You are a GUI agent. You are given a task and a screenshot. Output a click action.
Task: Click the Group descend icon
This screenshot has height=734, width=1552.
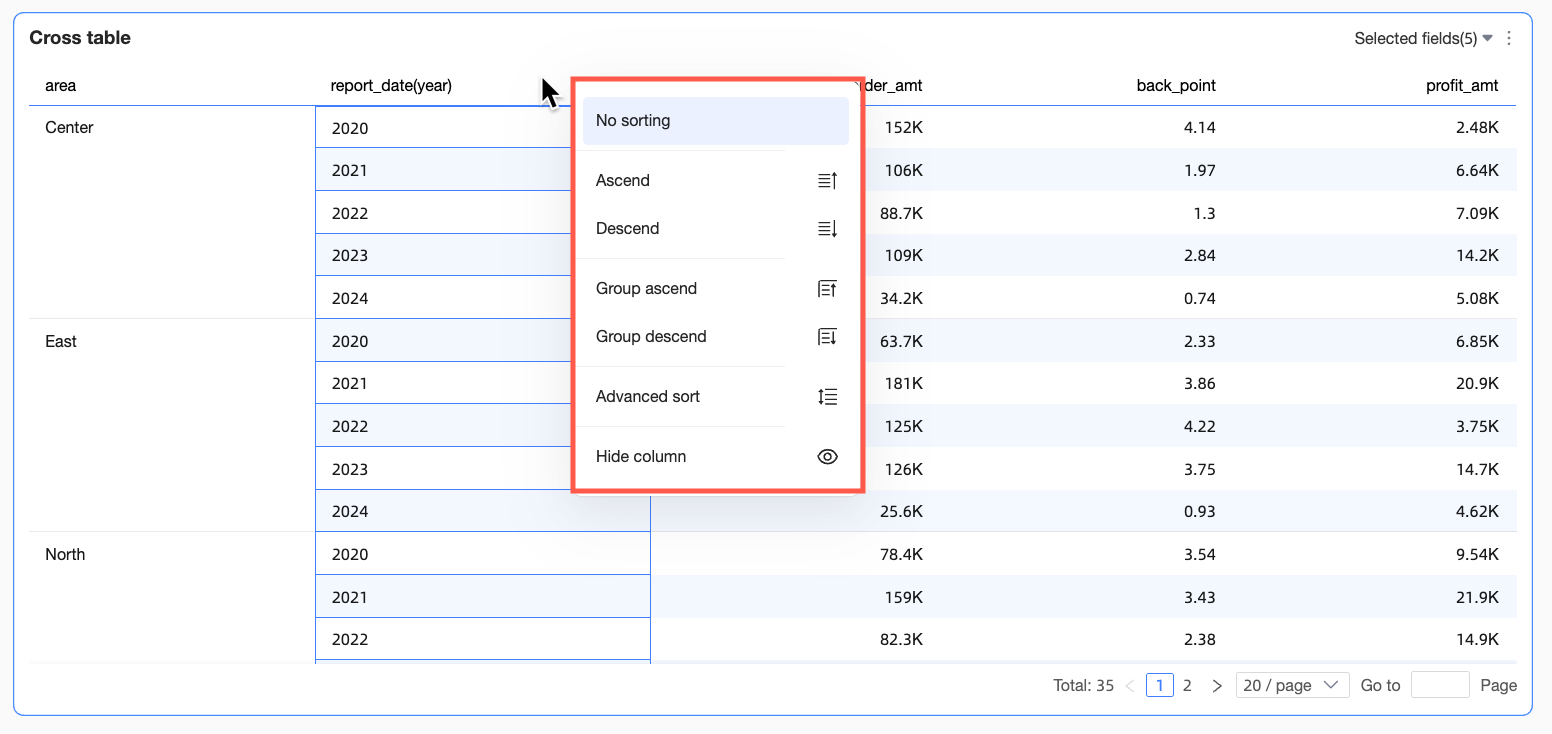(827, 337)
